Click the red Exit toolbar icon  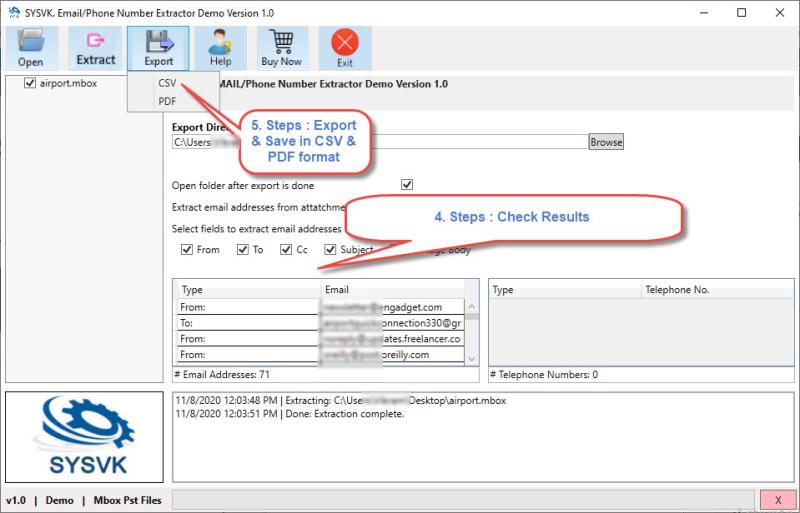point(345,48)
